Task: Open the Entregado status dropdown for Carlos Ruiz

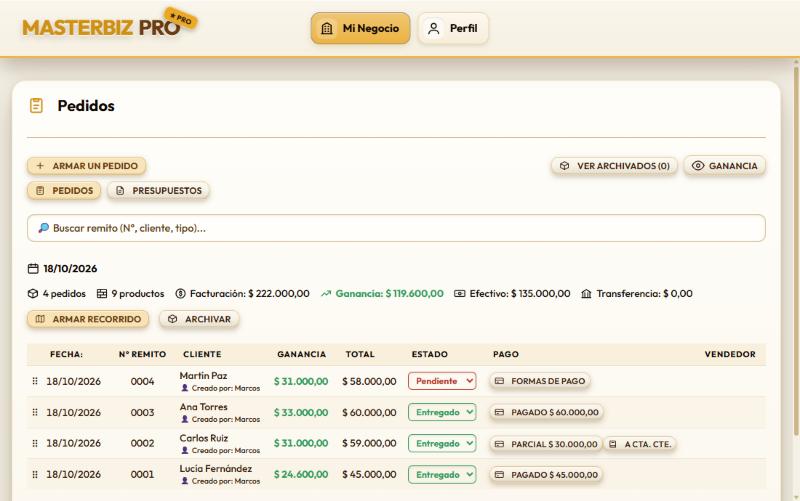Action: pos(442,443)
